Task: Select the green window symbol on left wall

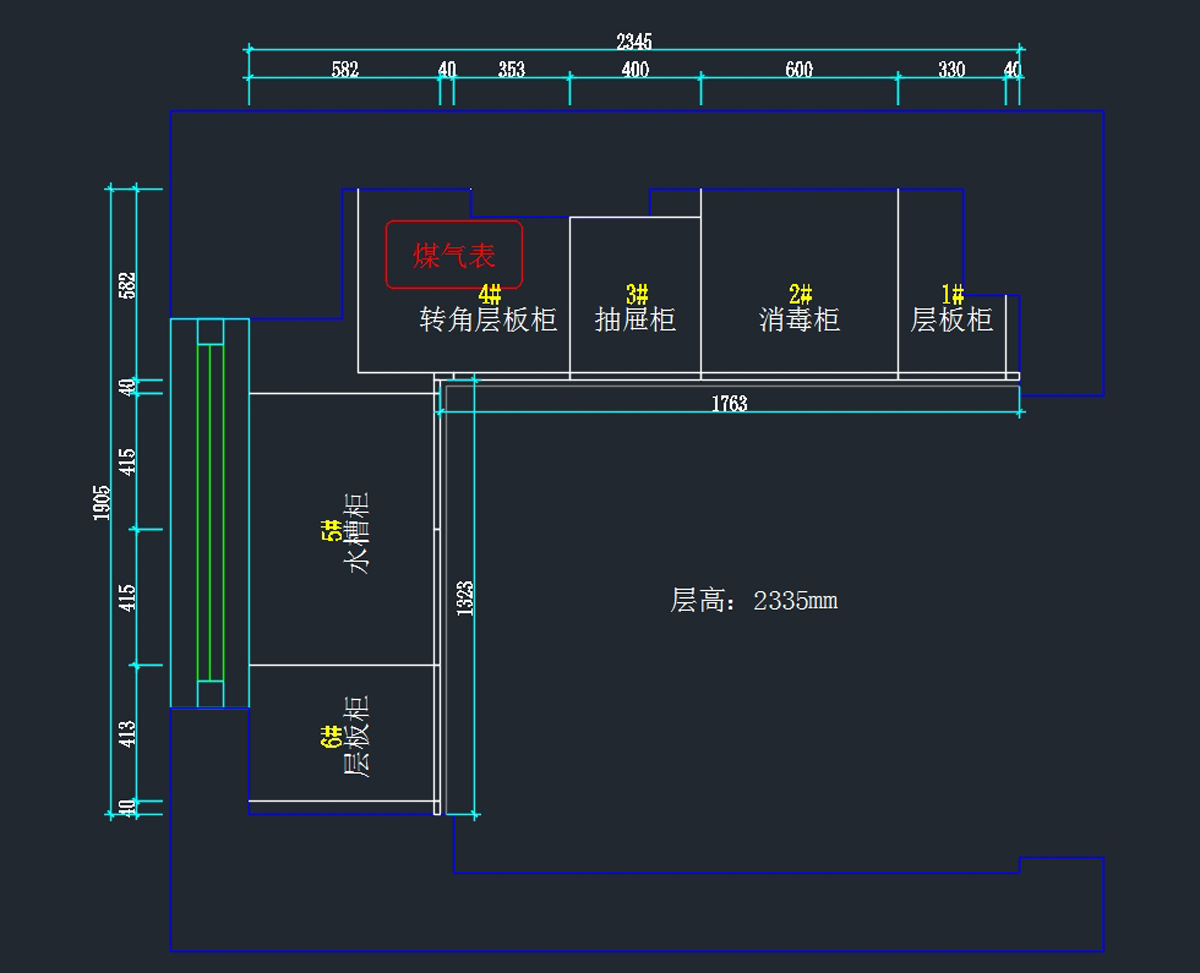Action: (210, 512)
